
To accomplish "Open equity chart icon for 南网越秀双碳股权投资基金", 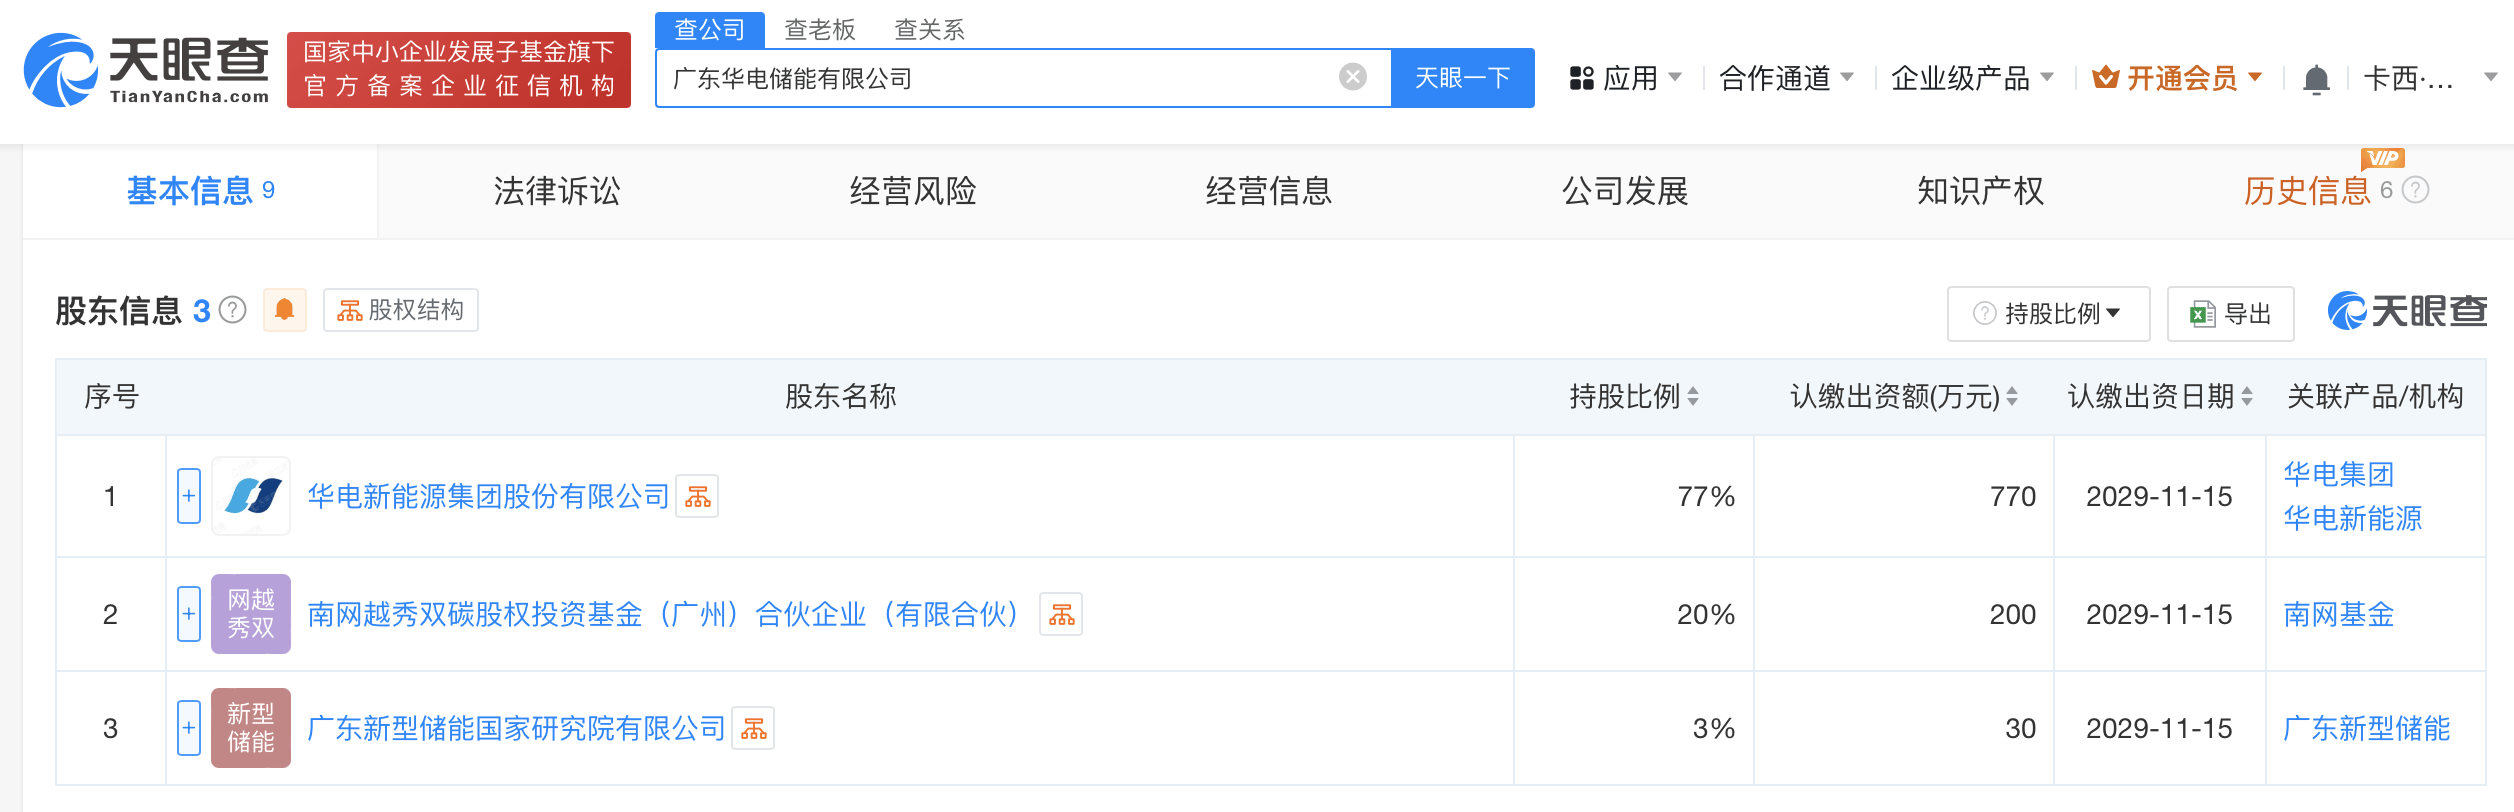I will pos(1062,615).
